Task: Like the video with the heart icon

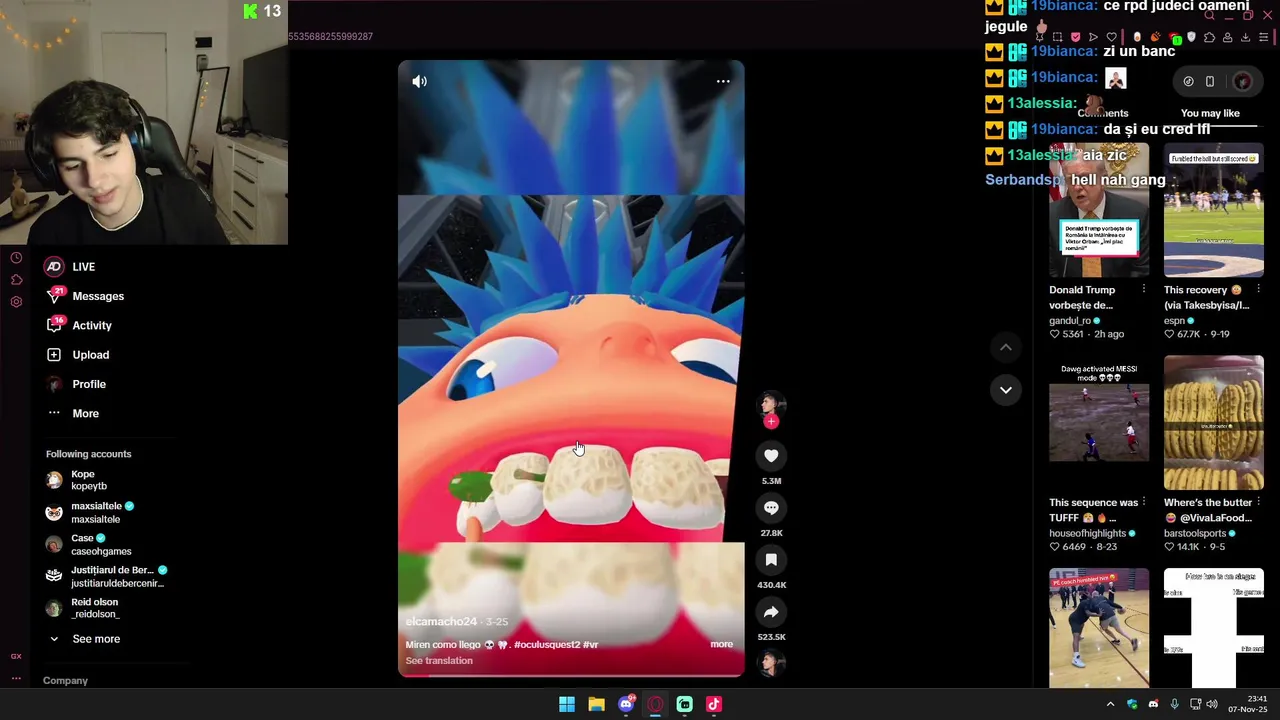Action: pyautogui.click(x=771, y=456)
